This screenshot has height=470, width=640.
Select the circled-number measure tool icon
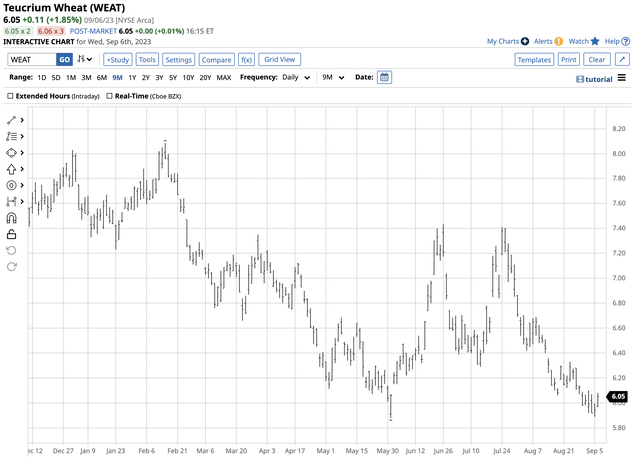point(11,185)
